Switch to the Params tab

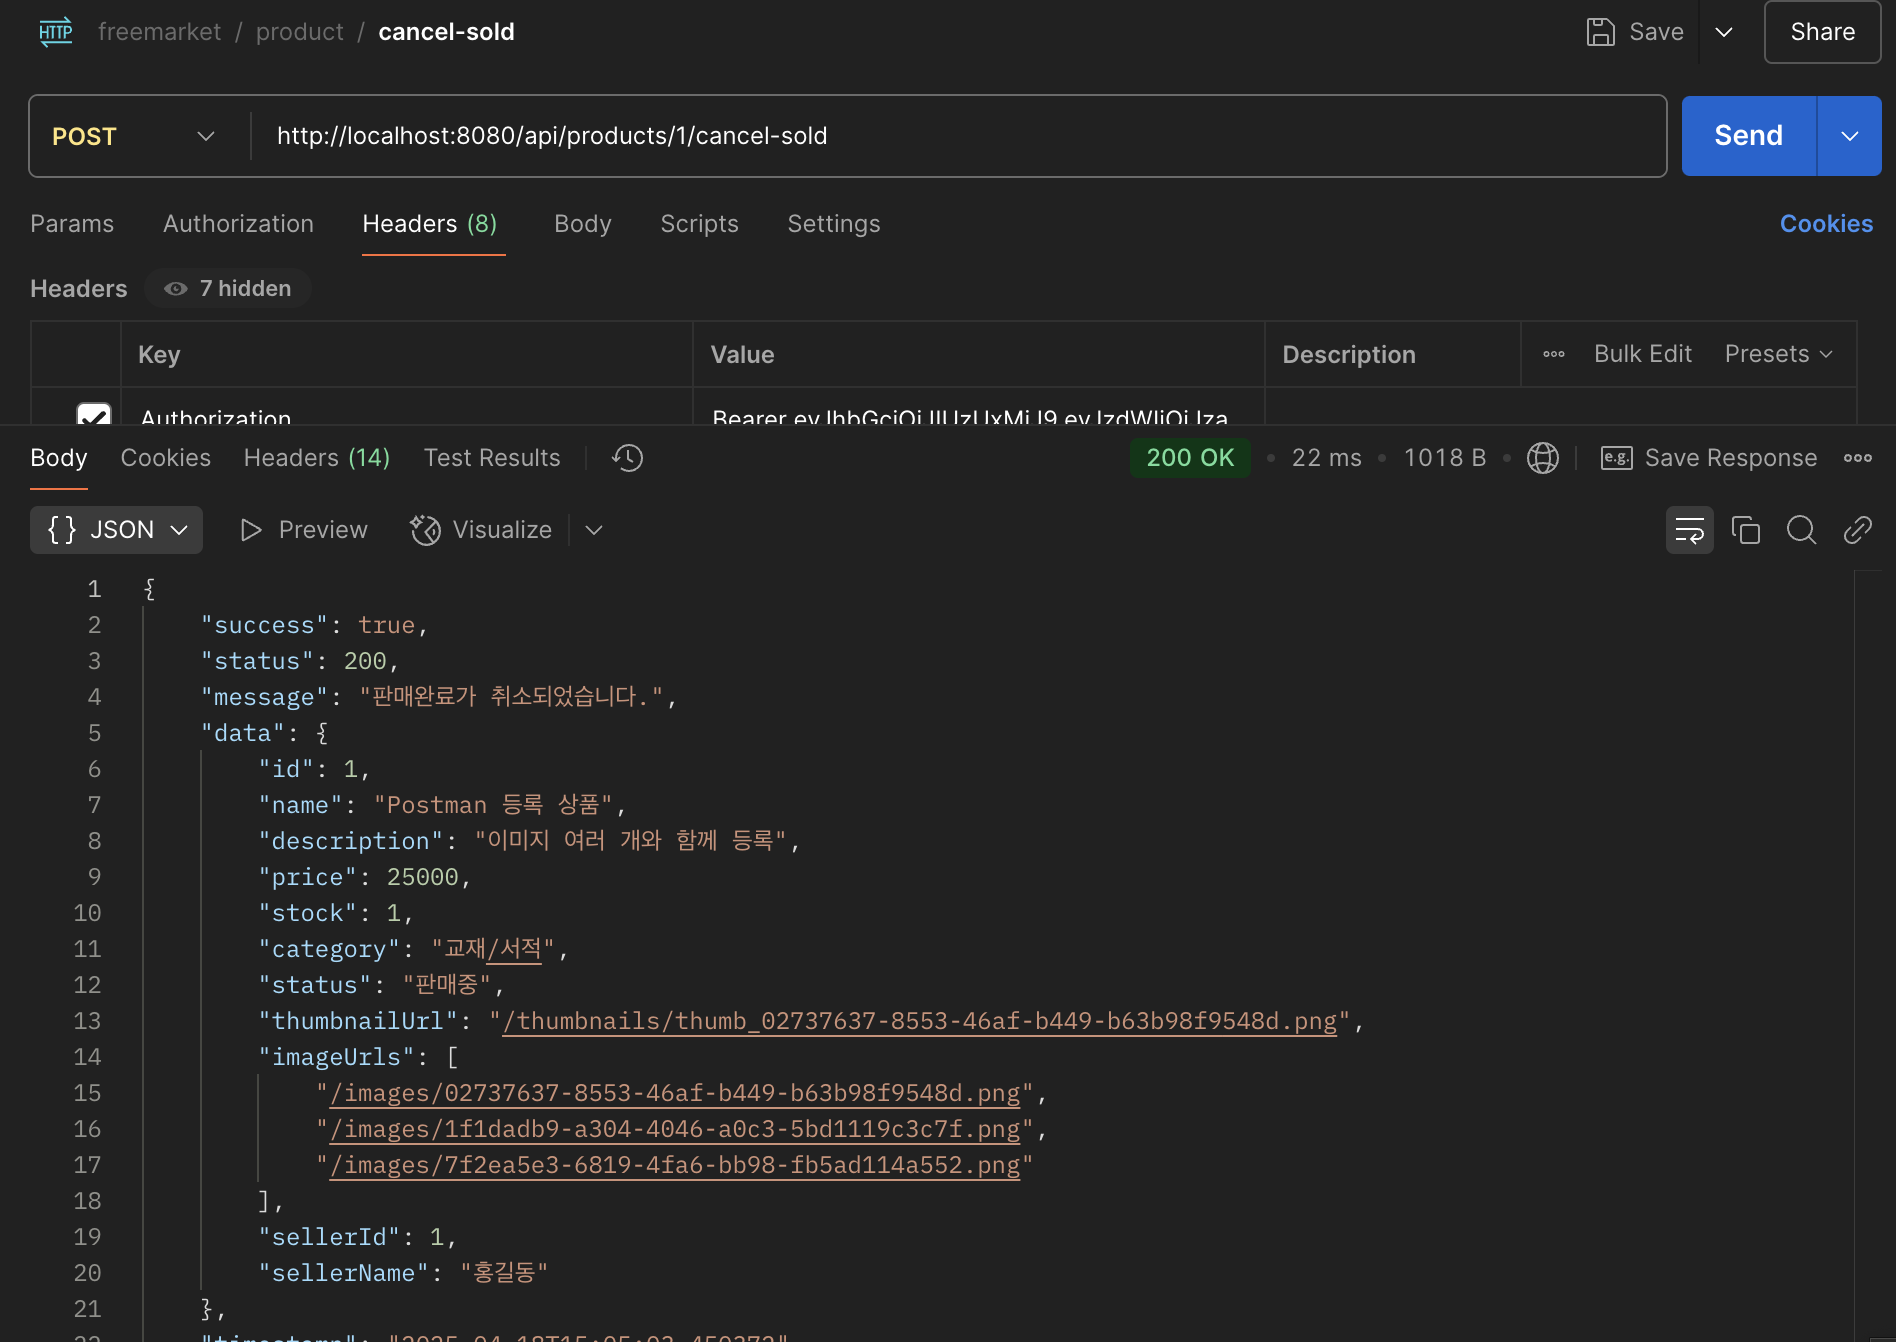[x=72, y=224]
